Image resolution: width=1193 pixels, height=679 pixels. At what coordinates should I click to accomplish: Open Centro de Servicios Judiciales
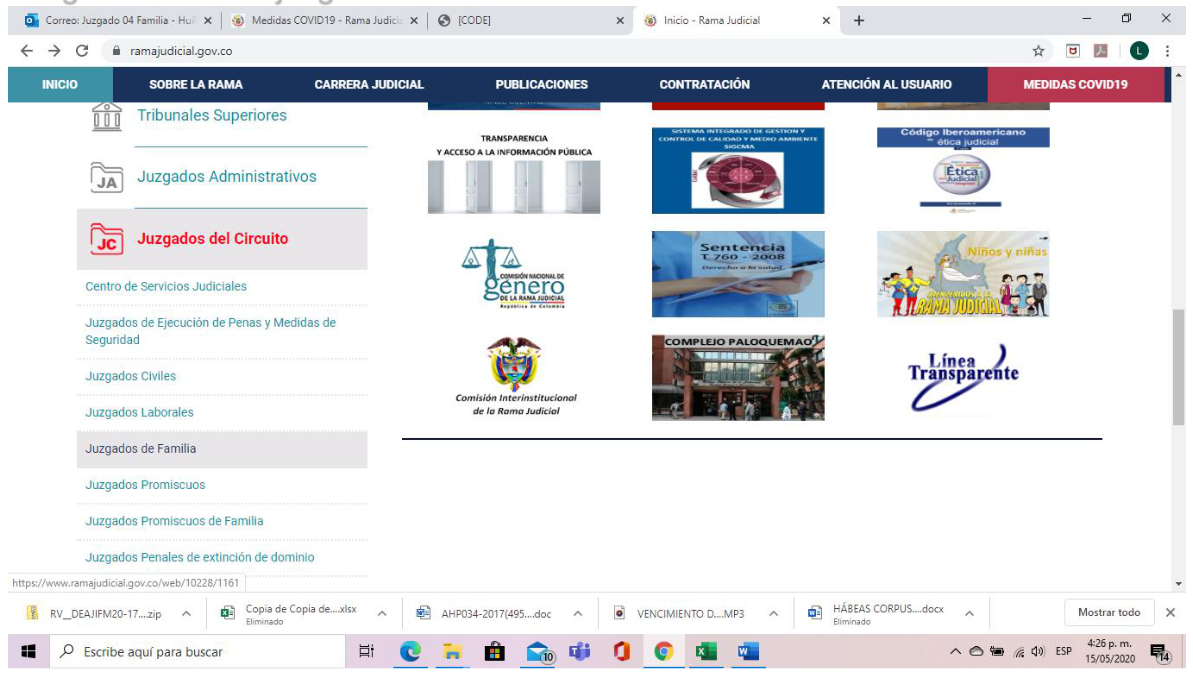coord(166,286)
